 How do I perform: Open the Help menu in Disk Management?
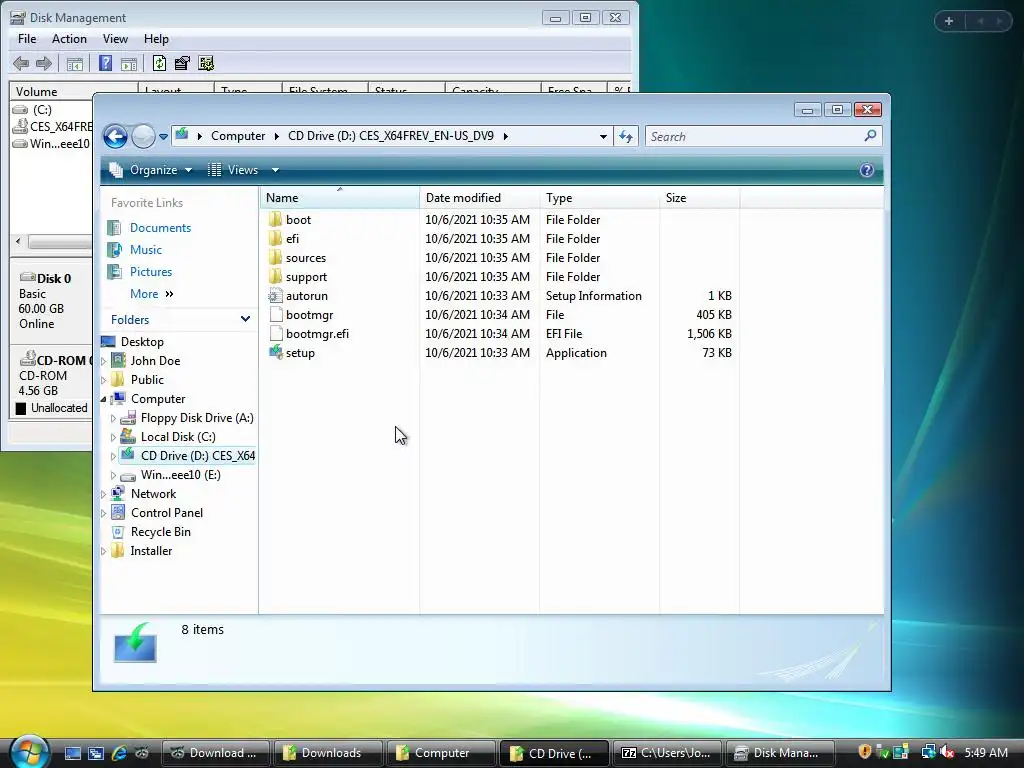(x=156, y=39)
